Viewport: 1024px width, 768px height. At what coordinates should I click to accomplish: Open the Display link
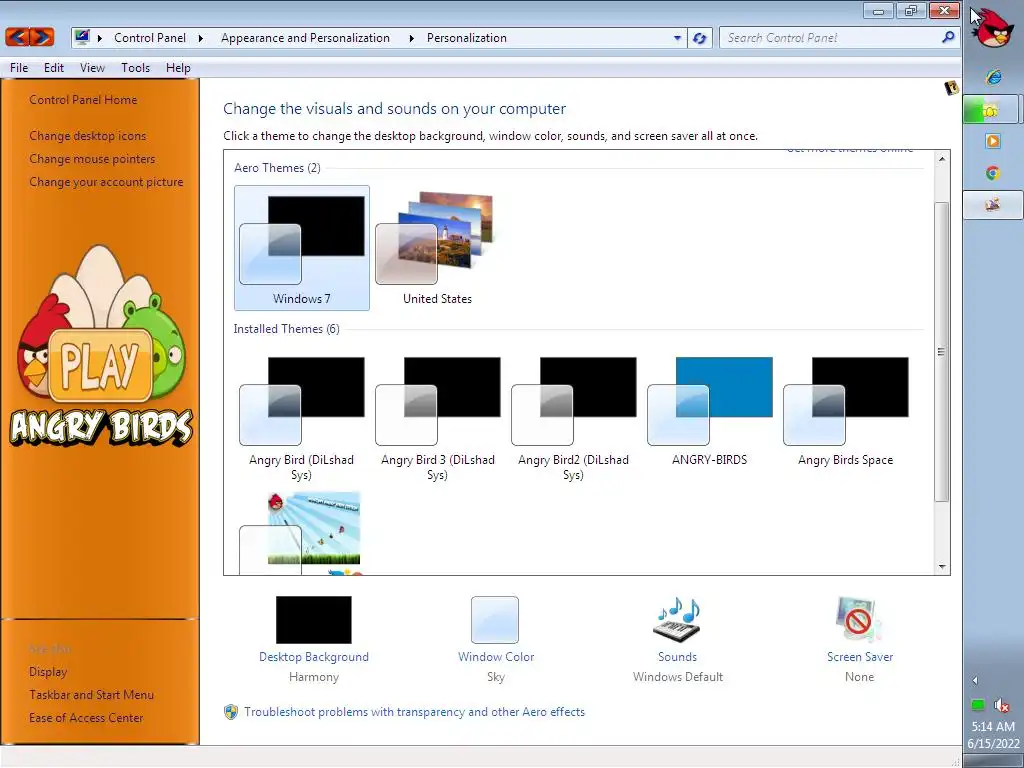click(x=48, y=672)
